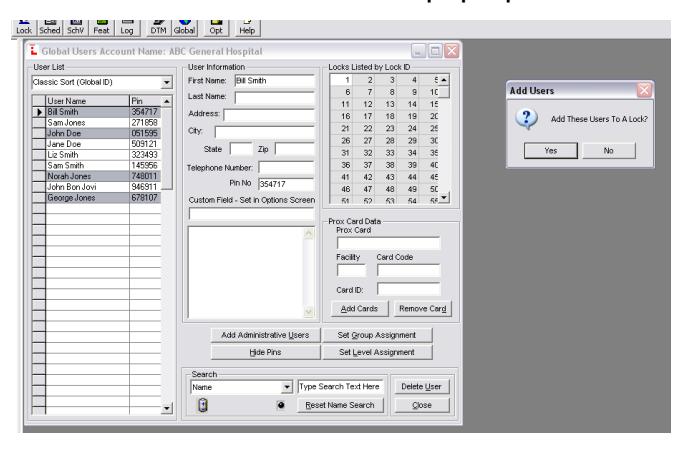
Task: Open the Log toolbar icon
Action: point(127,28)
